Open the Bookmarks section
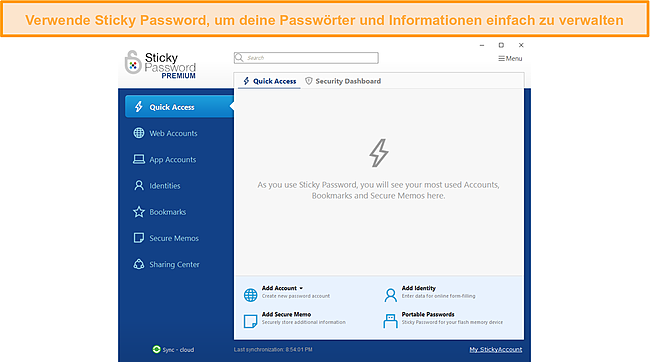Screen dimensions: 650x362 click(167, 212)
